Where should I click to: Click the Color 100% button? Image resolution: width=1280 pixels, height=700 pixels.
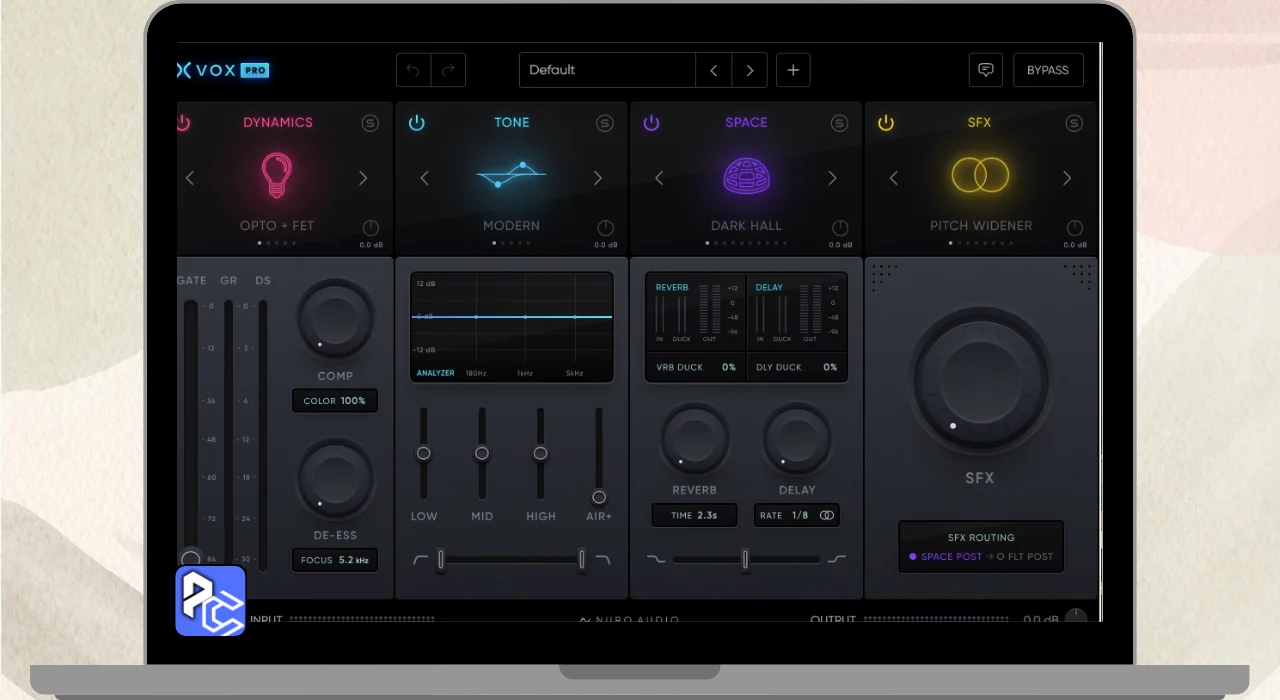(335, 401)
